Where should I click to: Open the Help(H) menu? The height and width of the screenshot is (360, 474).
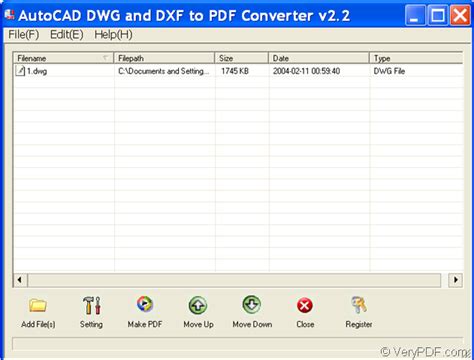point(113,34)
